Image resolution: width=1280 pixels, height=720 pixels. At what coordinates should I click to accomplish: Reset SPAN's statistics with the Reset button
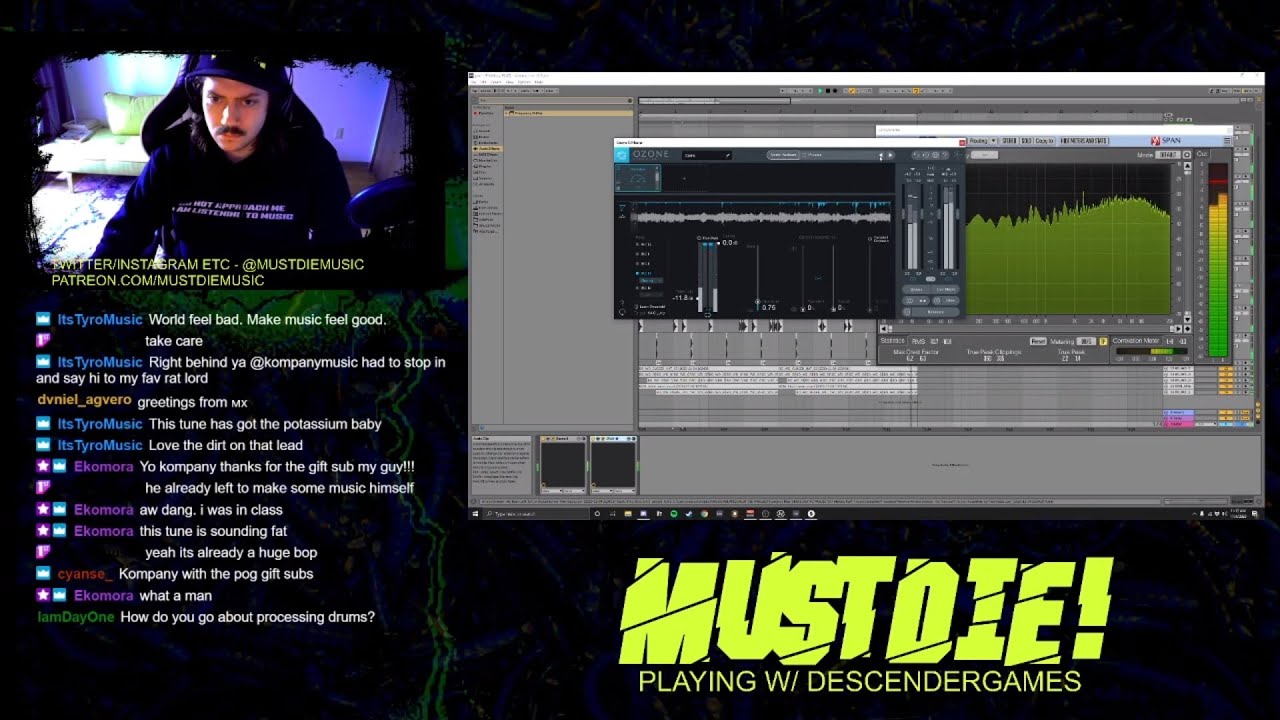point(1038,341)
